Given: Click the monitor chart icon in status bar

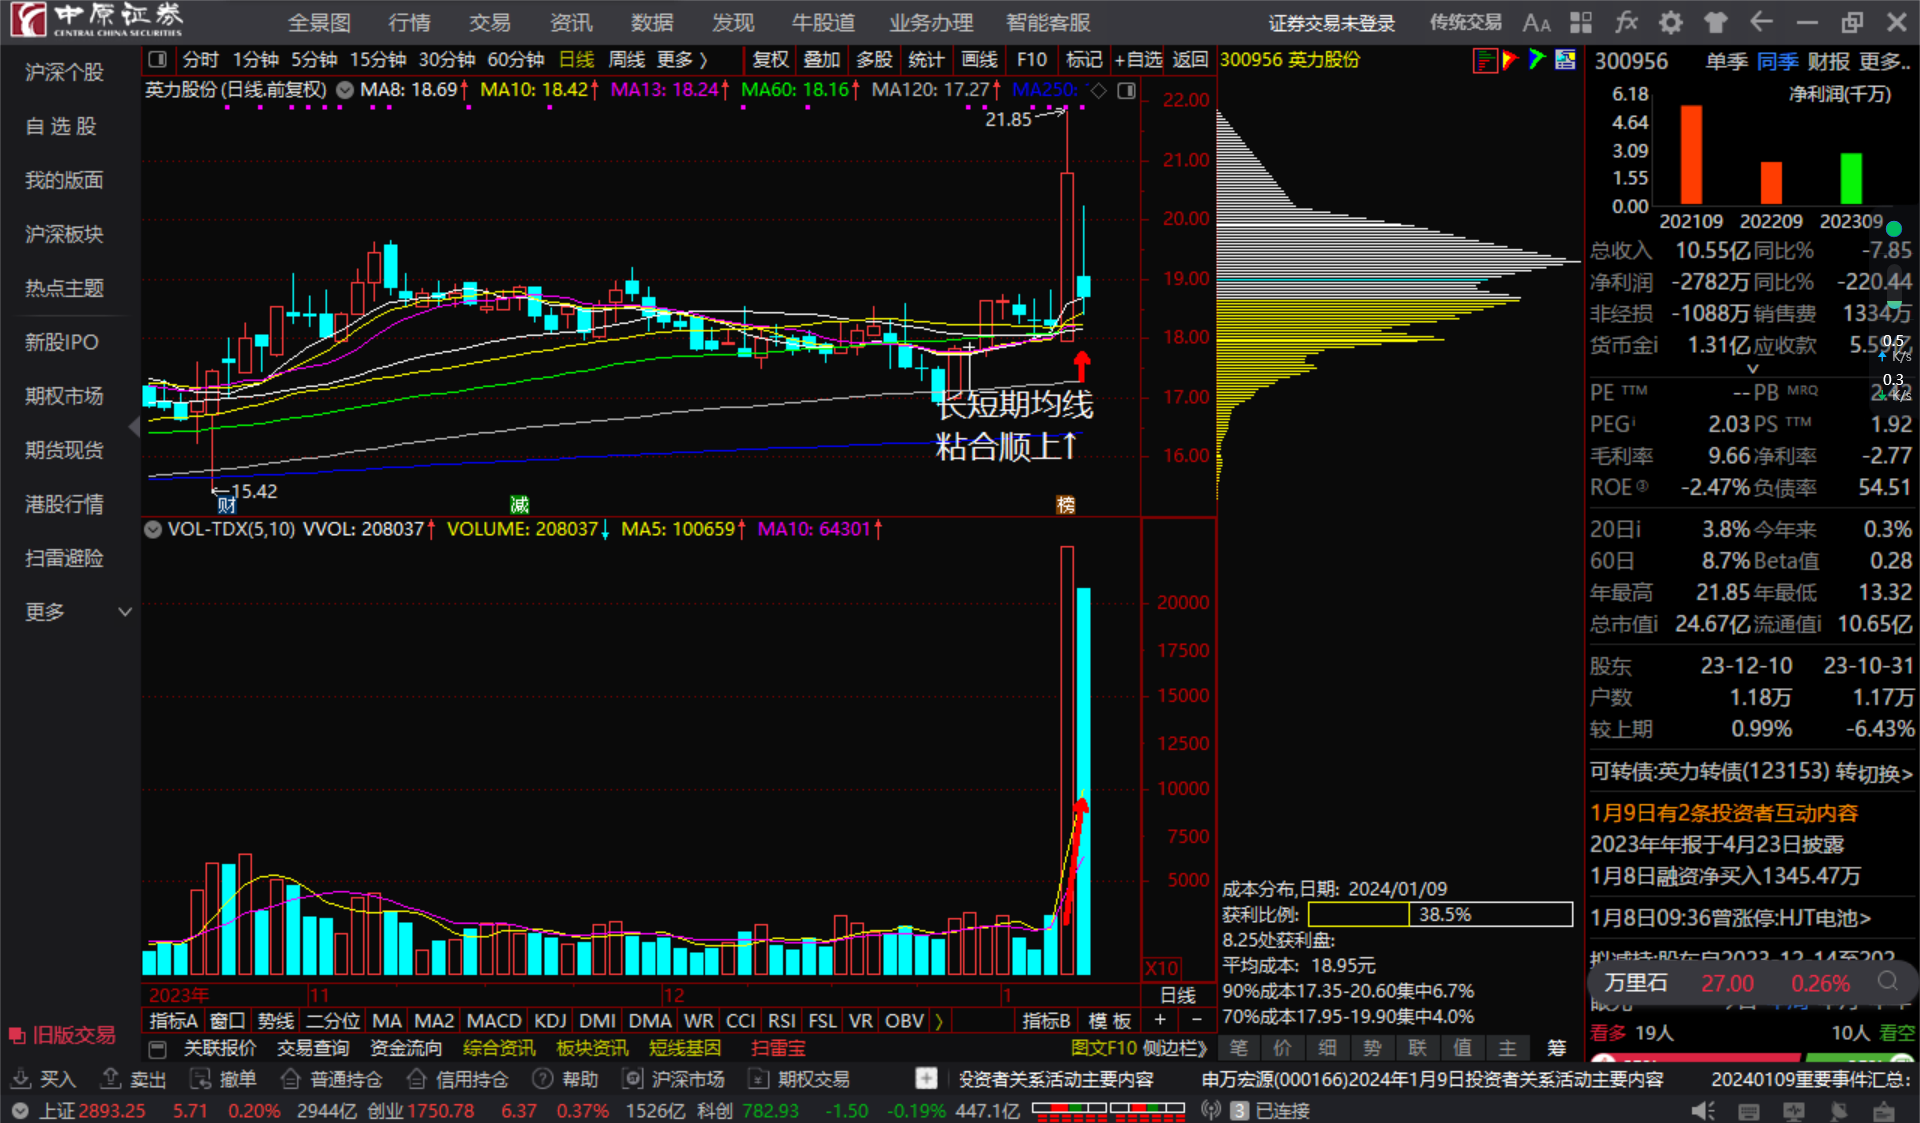Looking at the screenshot, I should click(1794, 1111).
